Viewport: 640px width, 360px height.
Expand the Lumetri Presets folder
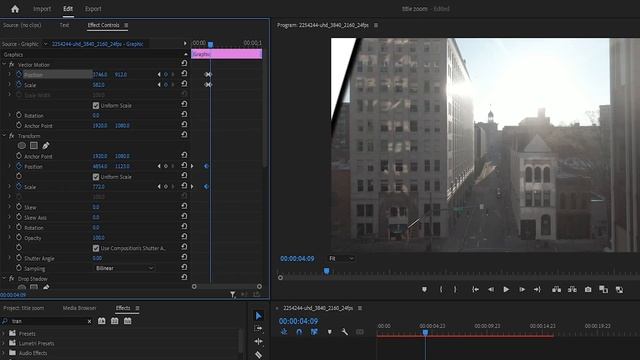coord(4,343)
